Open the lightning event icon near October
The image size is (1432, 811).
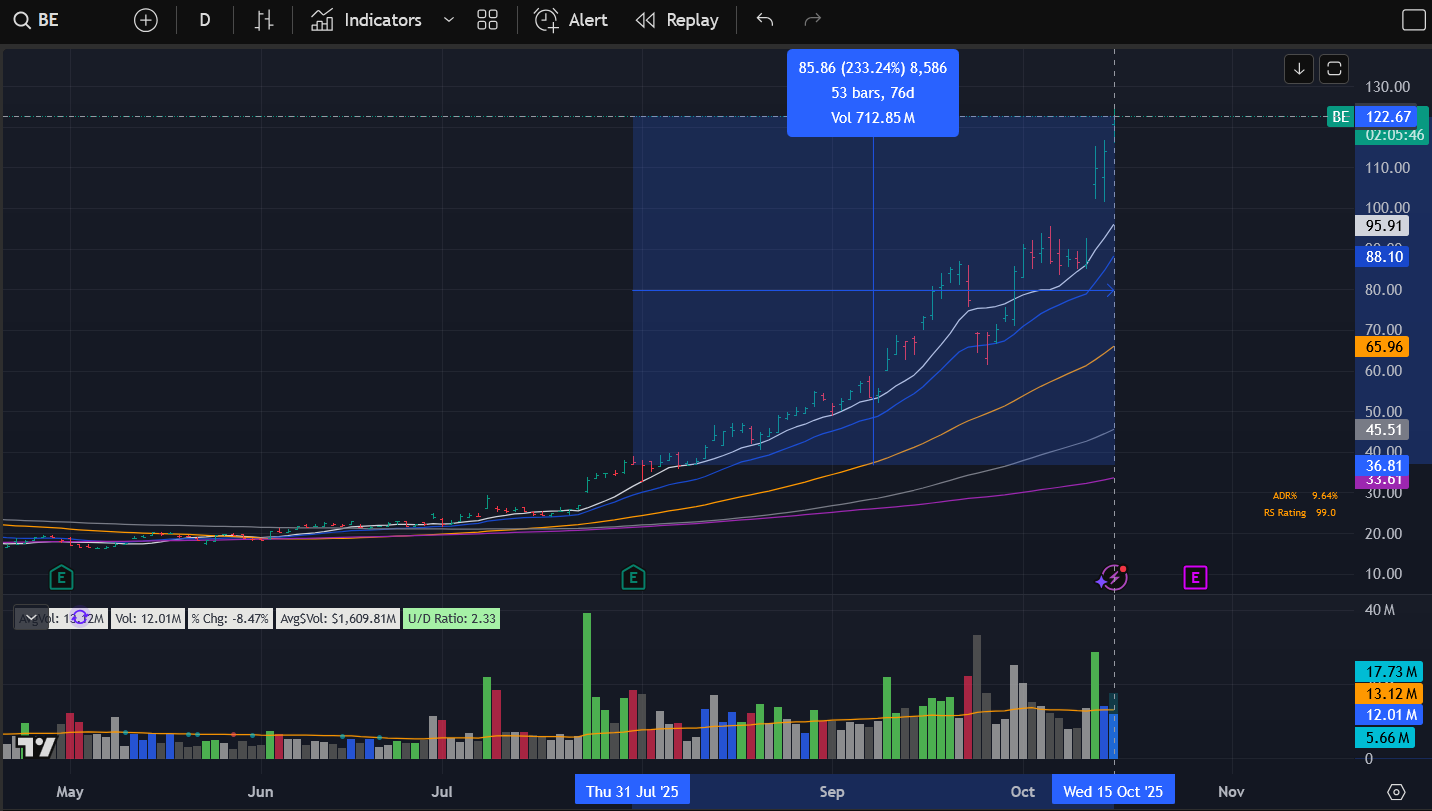coord(1113,578)
